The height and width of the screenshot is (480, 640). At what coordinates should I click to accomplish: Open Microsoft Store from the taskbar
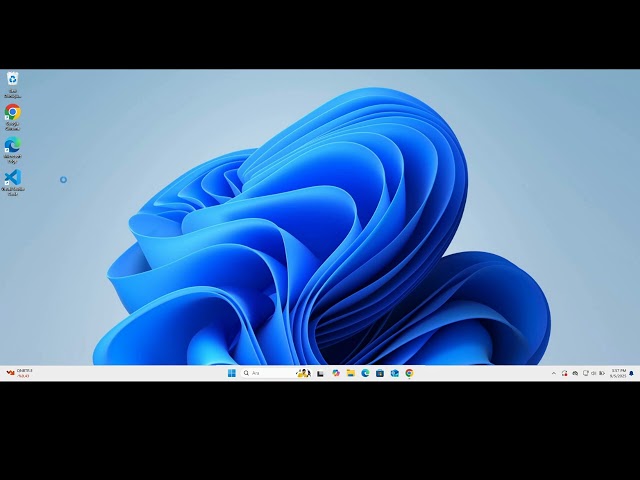[380, 373]
